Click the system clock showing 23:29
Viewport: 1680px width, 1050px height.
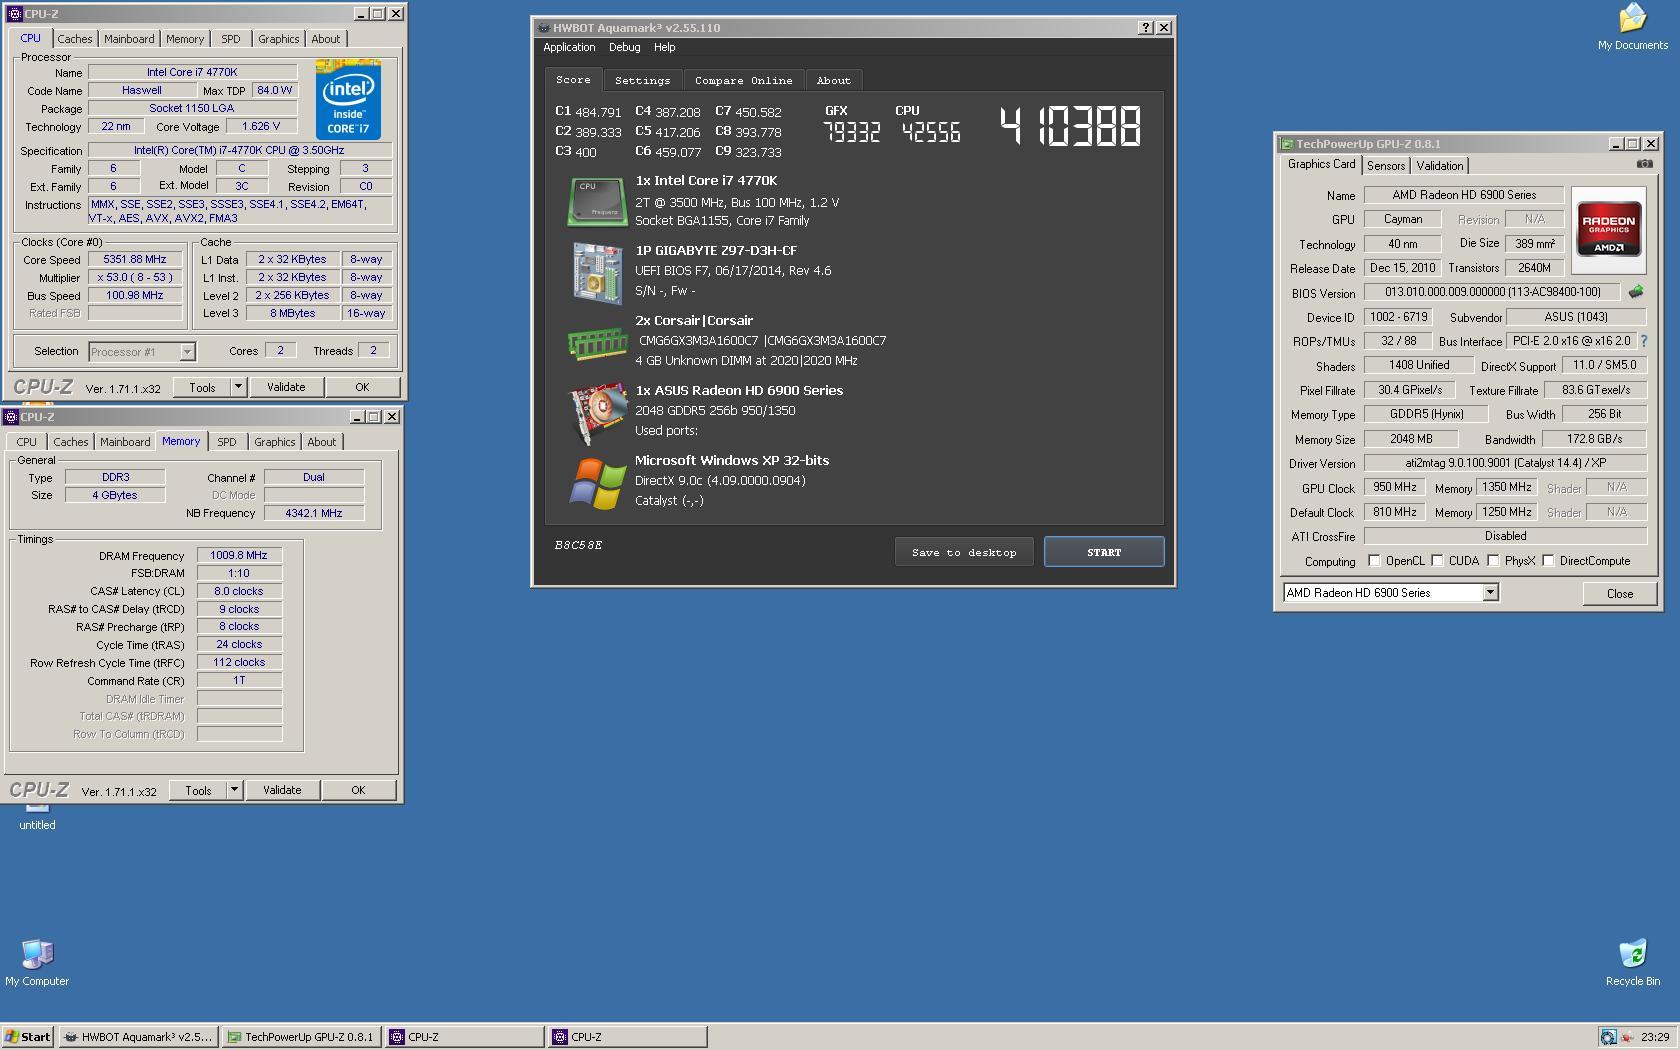point(1654,1037)
